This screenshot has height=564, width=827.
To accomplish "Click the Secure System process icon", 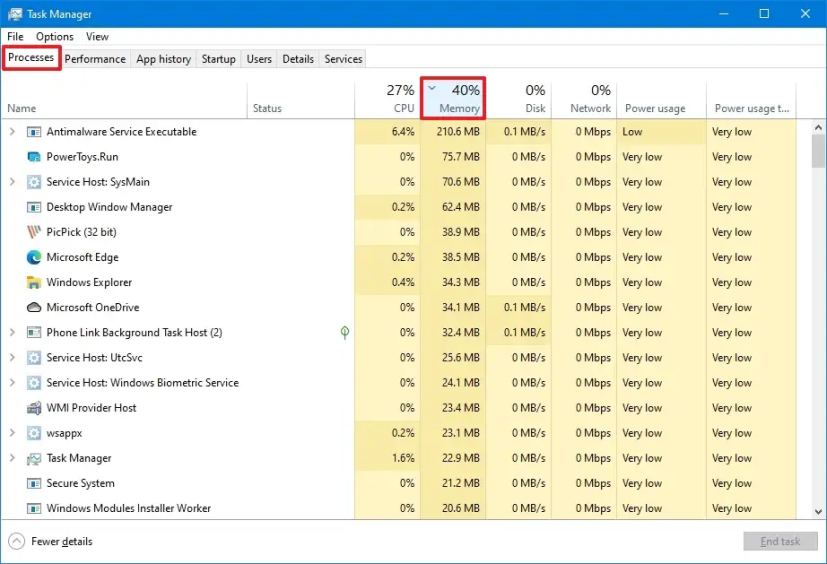I will pyautogui.click(x=34, y=483).
